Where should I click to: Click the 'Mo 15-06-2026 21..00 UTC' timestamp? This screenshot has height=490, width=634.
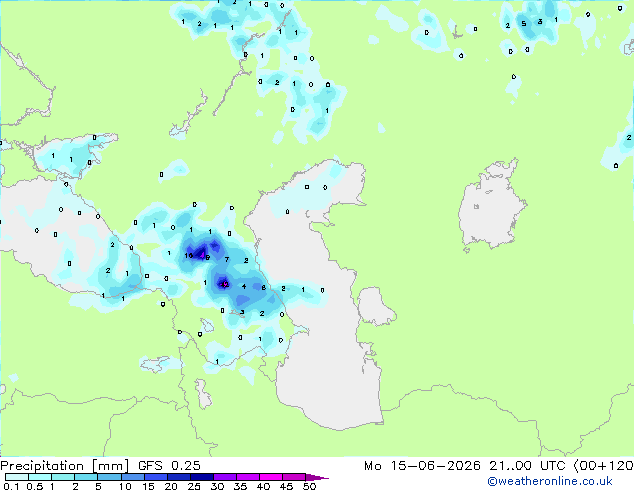[465, 466]
